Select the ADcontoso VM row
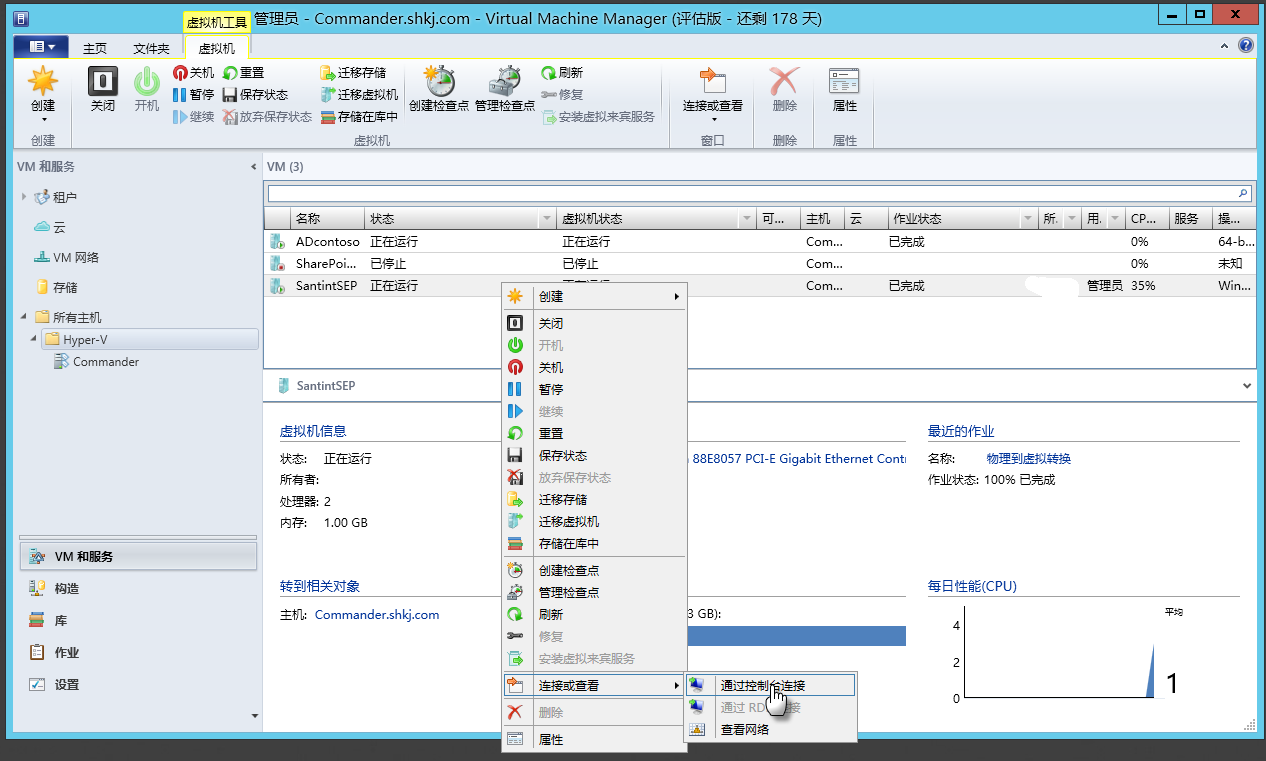This screenshot has height=761, width=1266. 760,241
